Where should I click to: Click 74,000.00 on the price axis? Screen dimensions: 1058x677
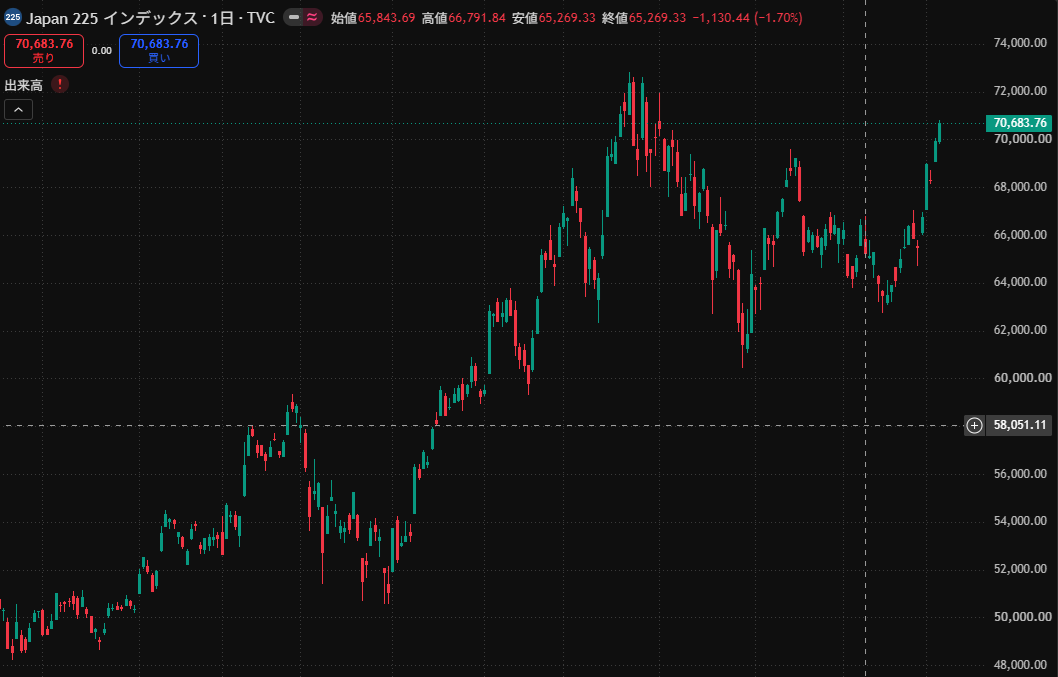point(1022,43)
